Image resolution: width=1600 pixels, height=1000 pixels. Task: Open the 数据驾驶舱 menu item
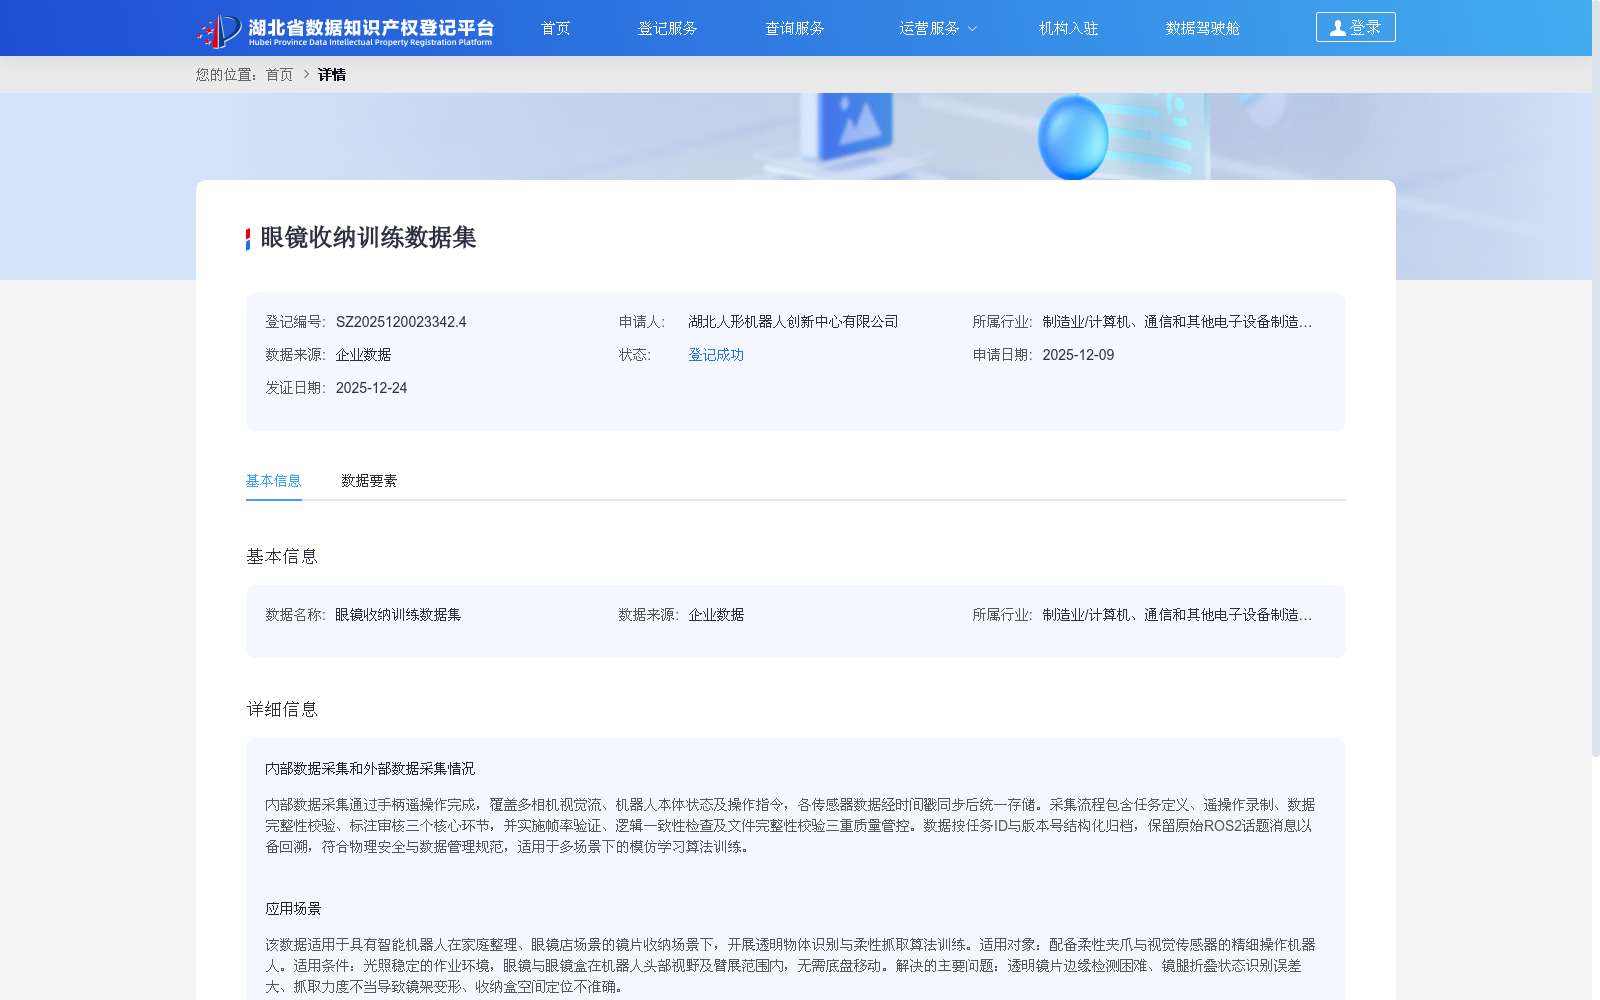1202,28
